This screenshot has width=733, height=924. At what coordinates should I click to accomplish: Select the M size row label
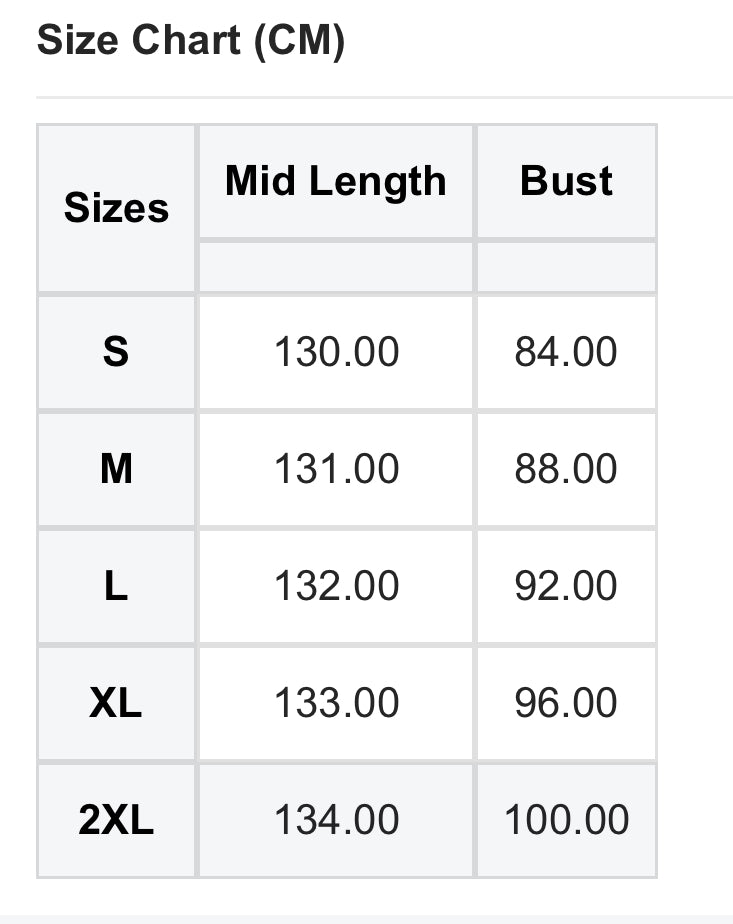[x=116, y=469]
